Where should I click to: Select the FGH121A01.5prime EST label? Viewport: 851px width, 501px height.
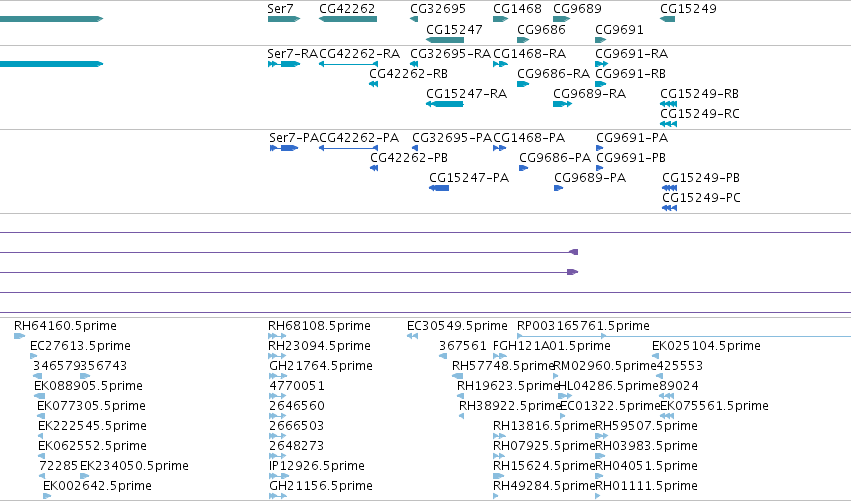pos(551,346)
